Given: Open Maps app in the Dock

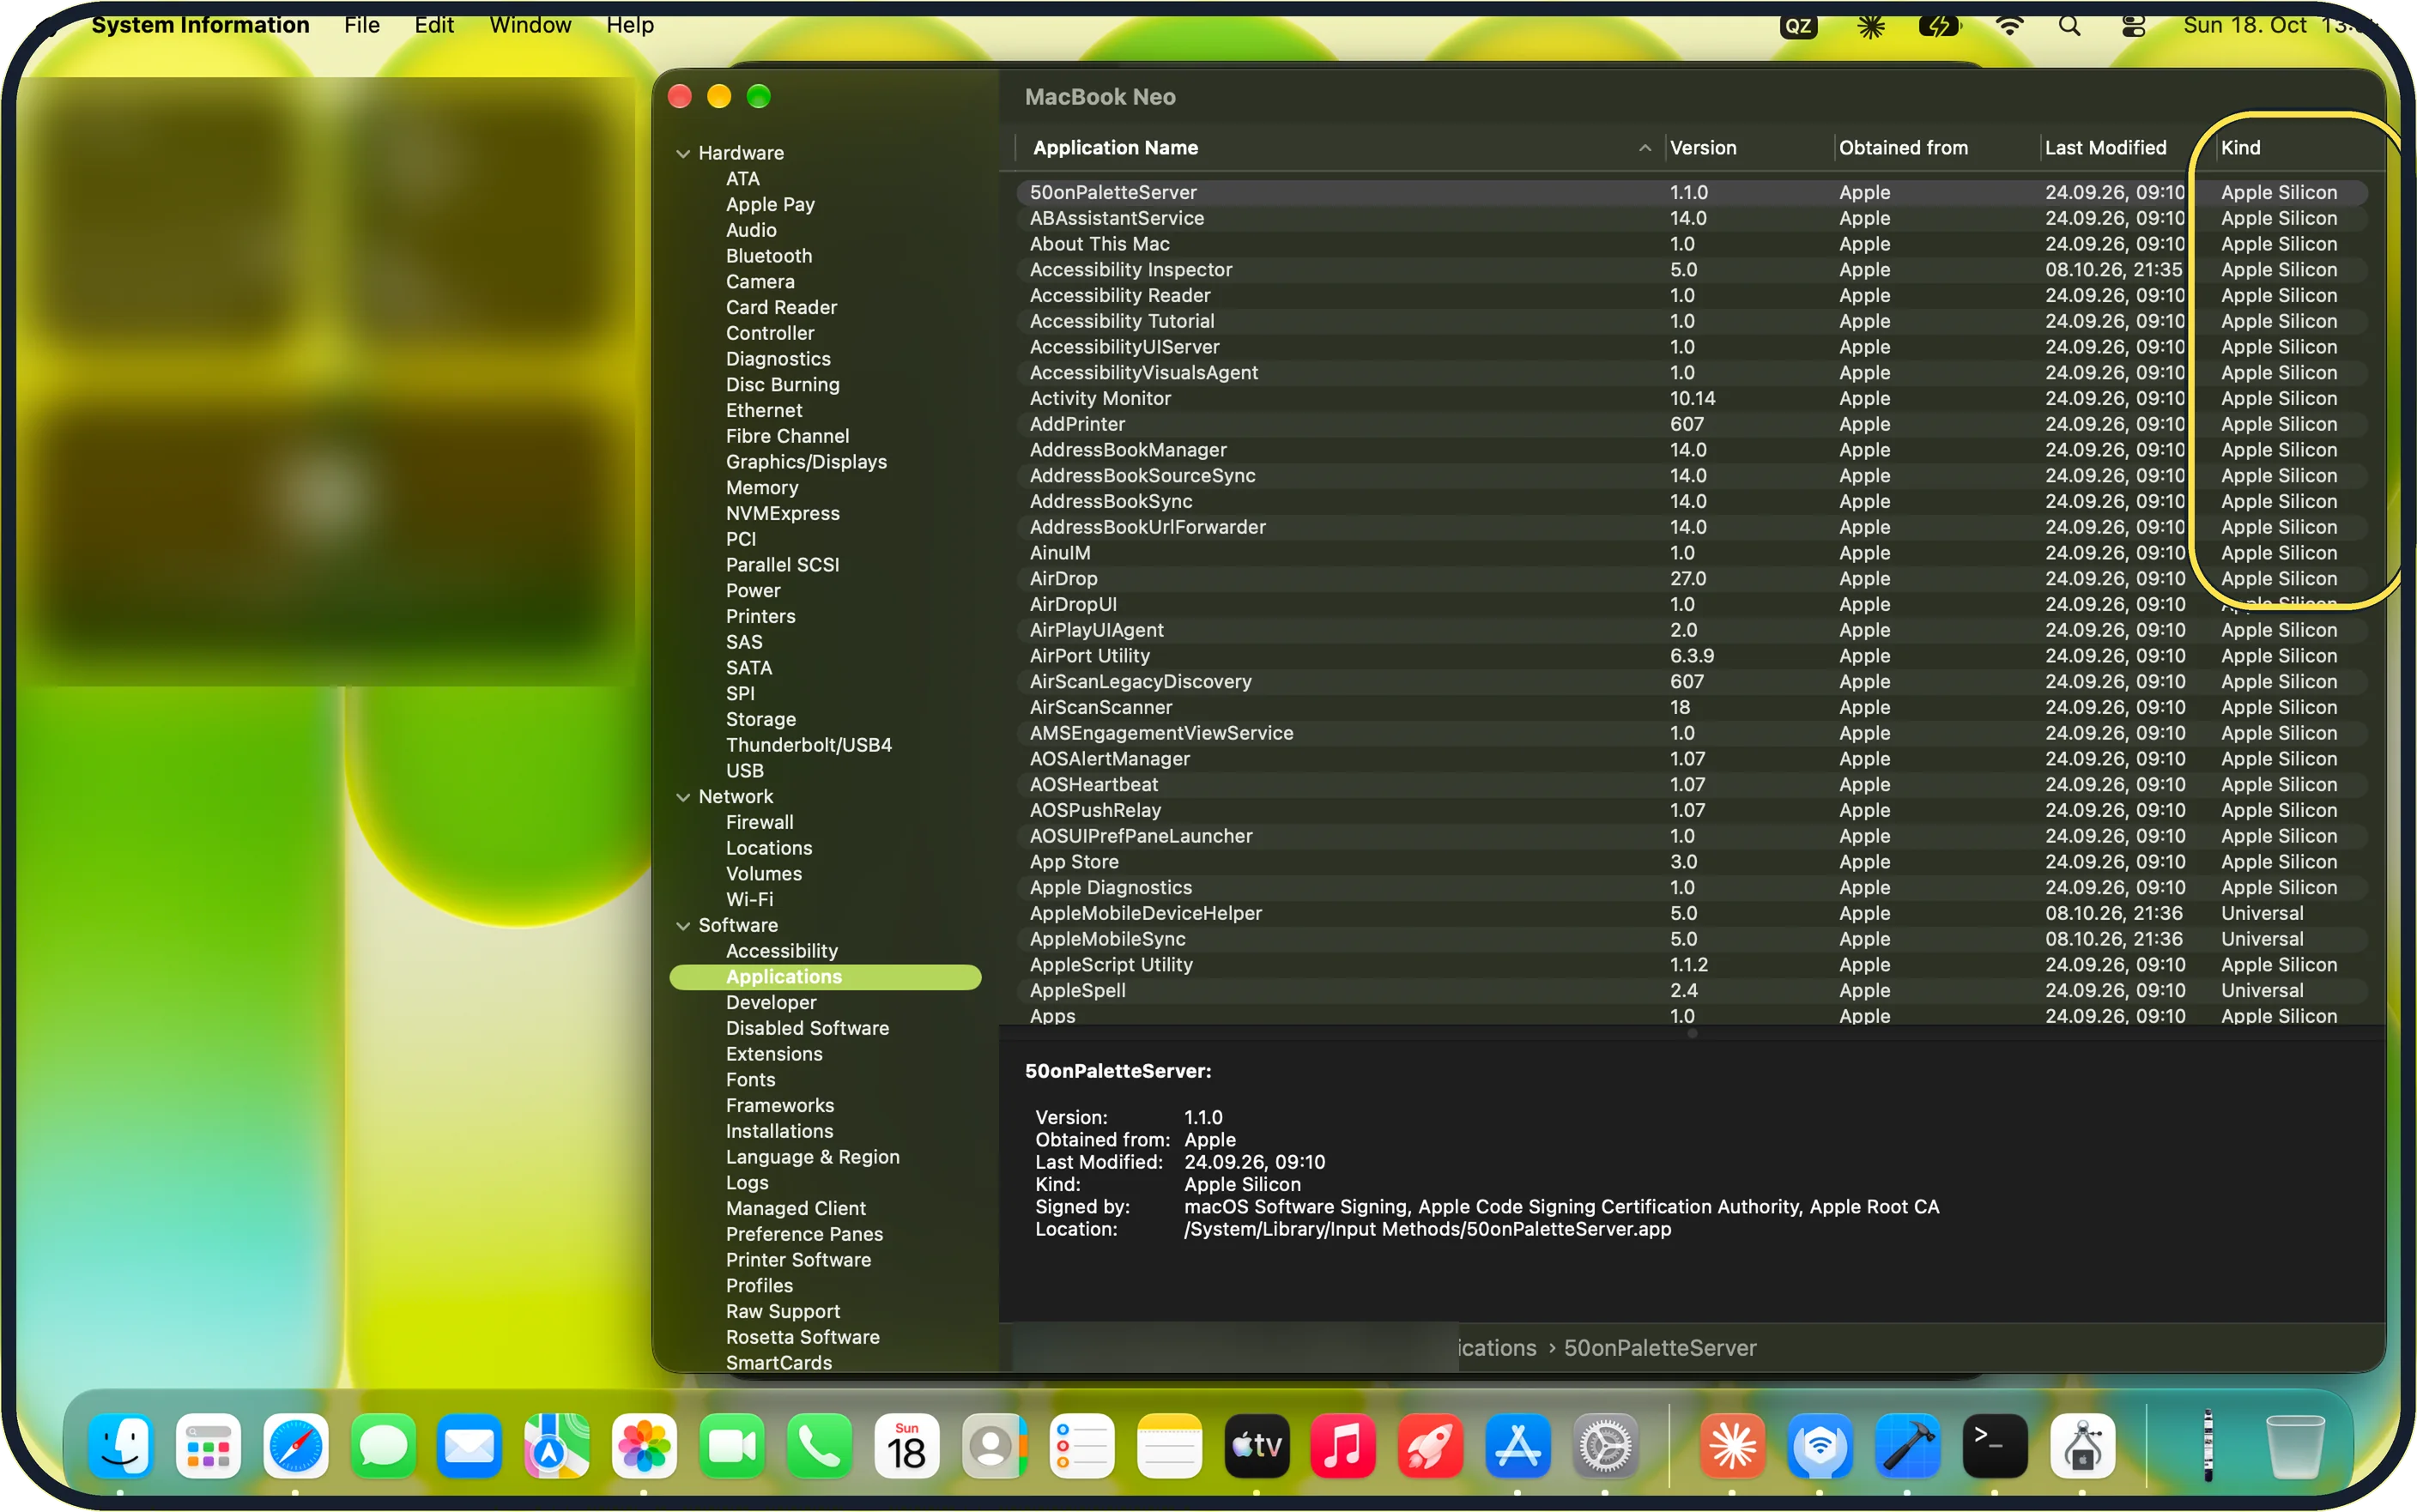Looking at the screenshot, I should click(x=557, y=1445).
